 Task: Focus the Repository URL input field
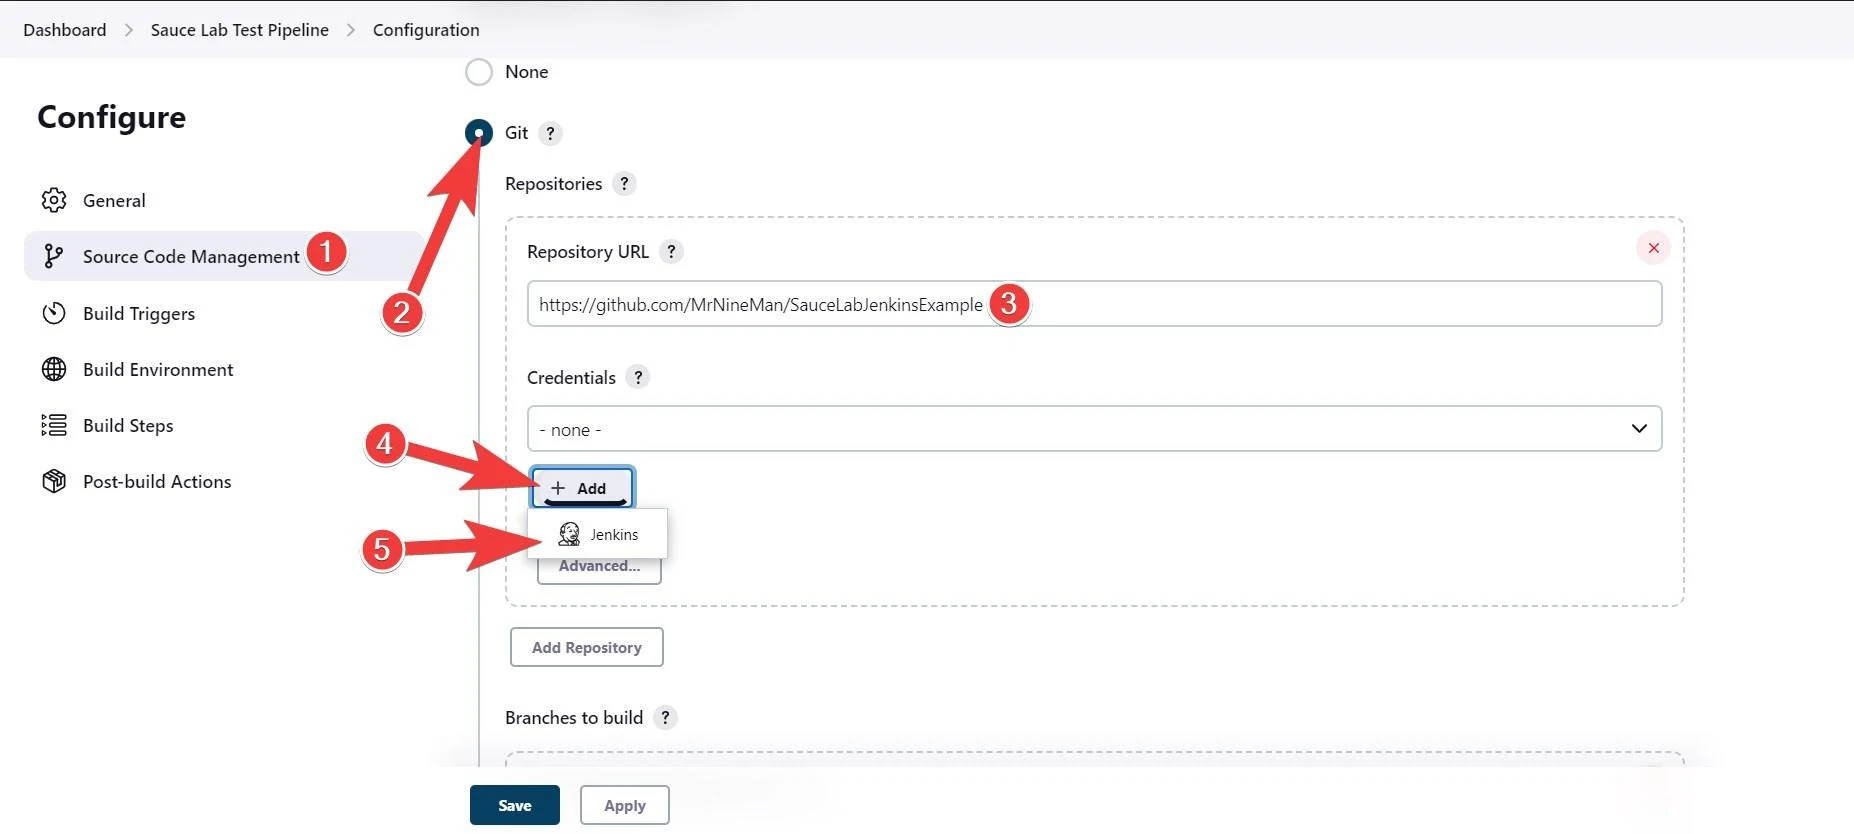(x=1094, y=303)
